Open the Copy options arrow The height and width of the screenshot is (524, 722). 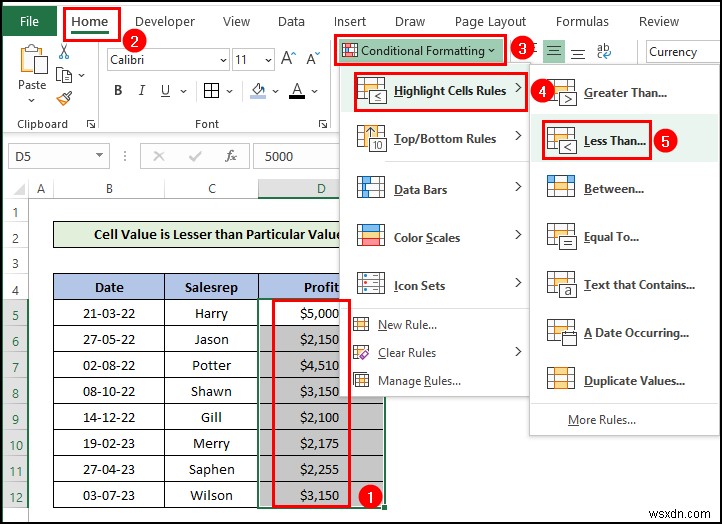coord(82,75)
